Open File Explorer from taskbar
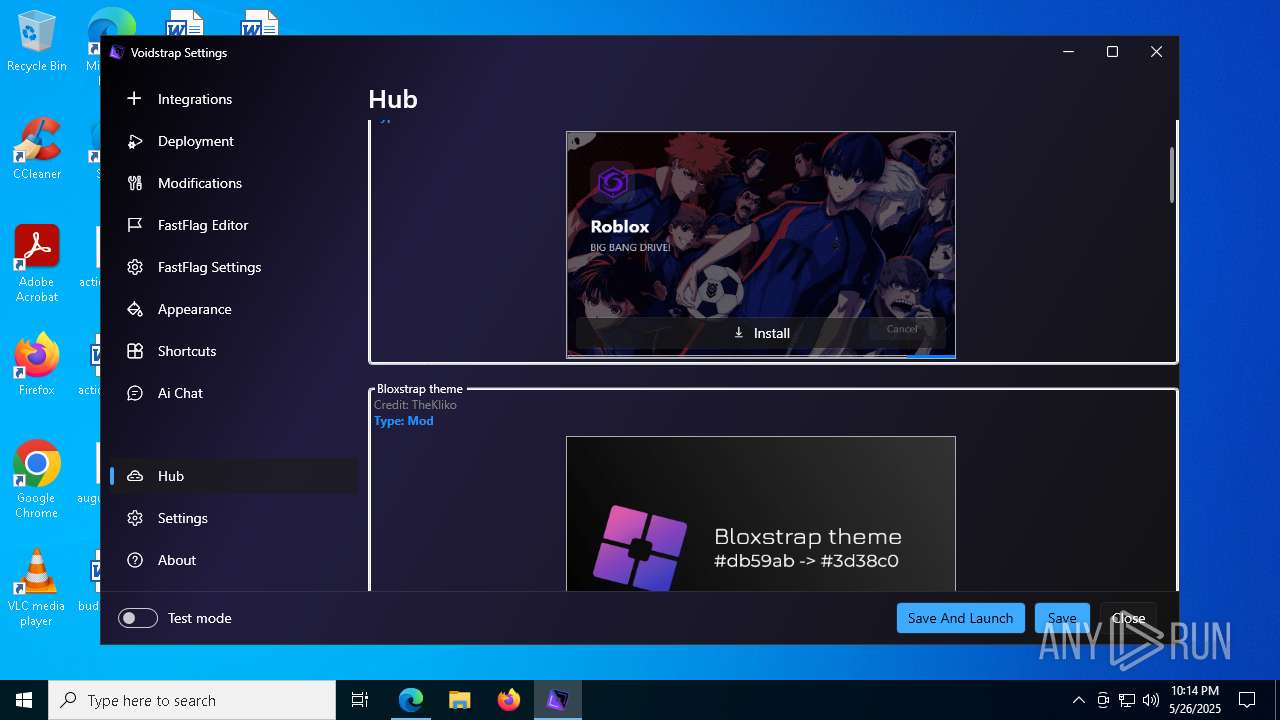The height and width of the screenshot is (720, 1280). pos(459,700)
